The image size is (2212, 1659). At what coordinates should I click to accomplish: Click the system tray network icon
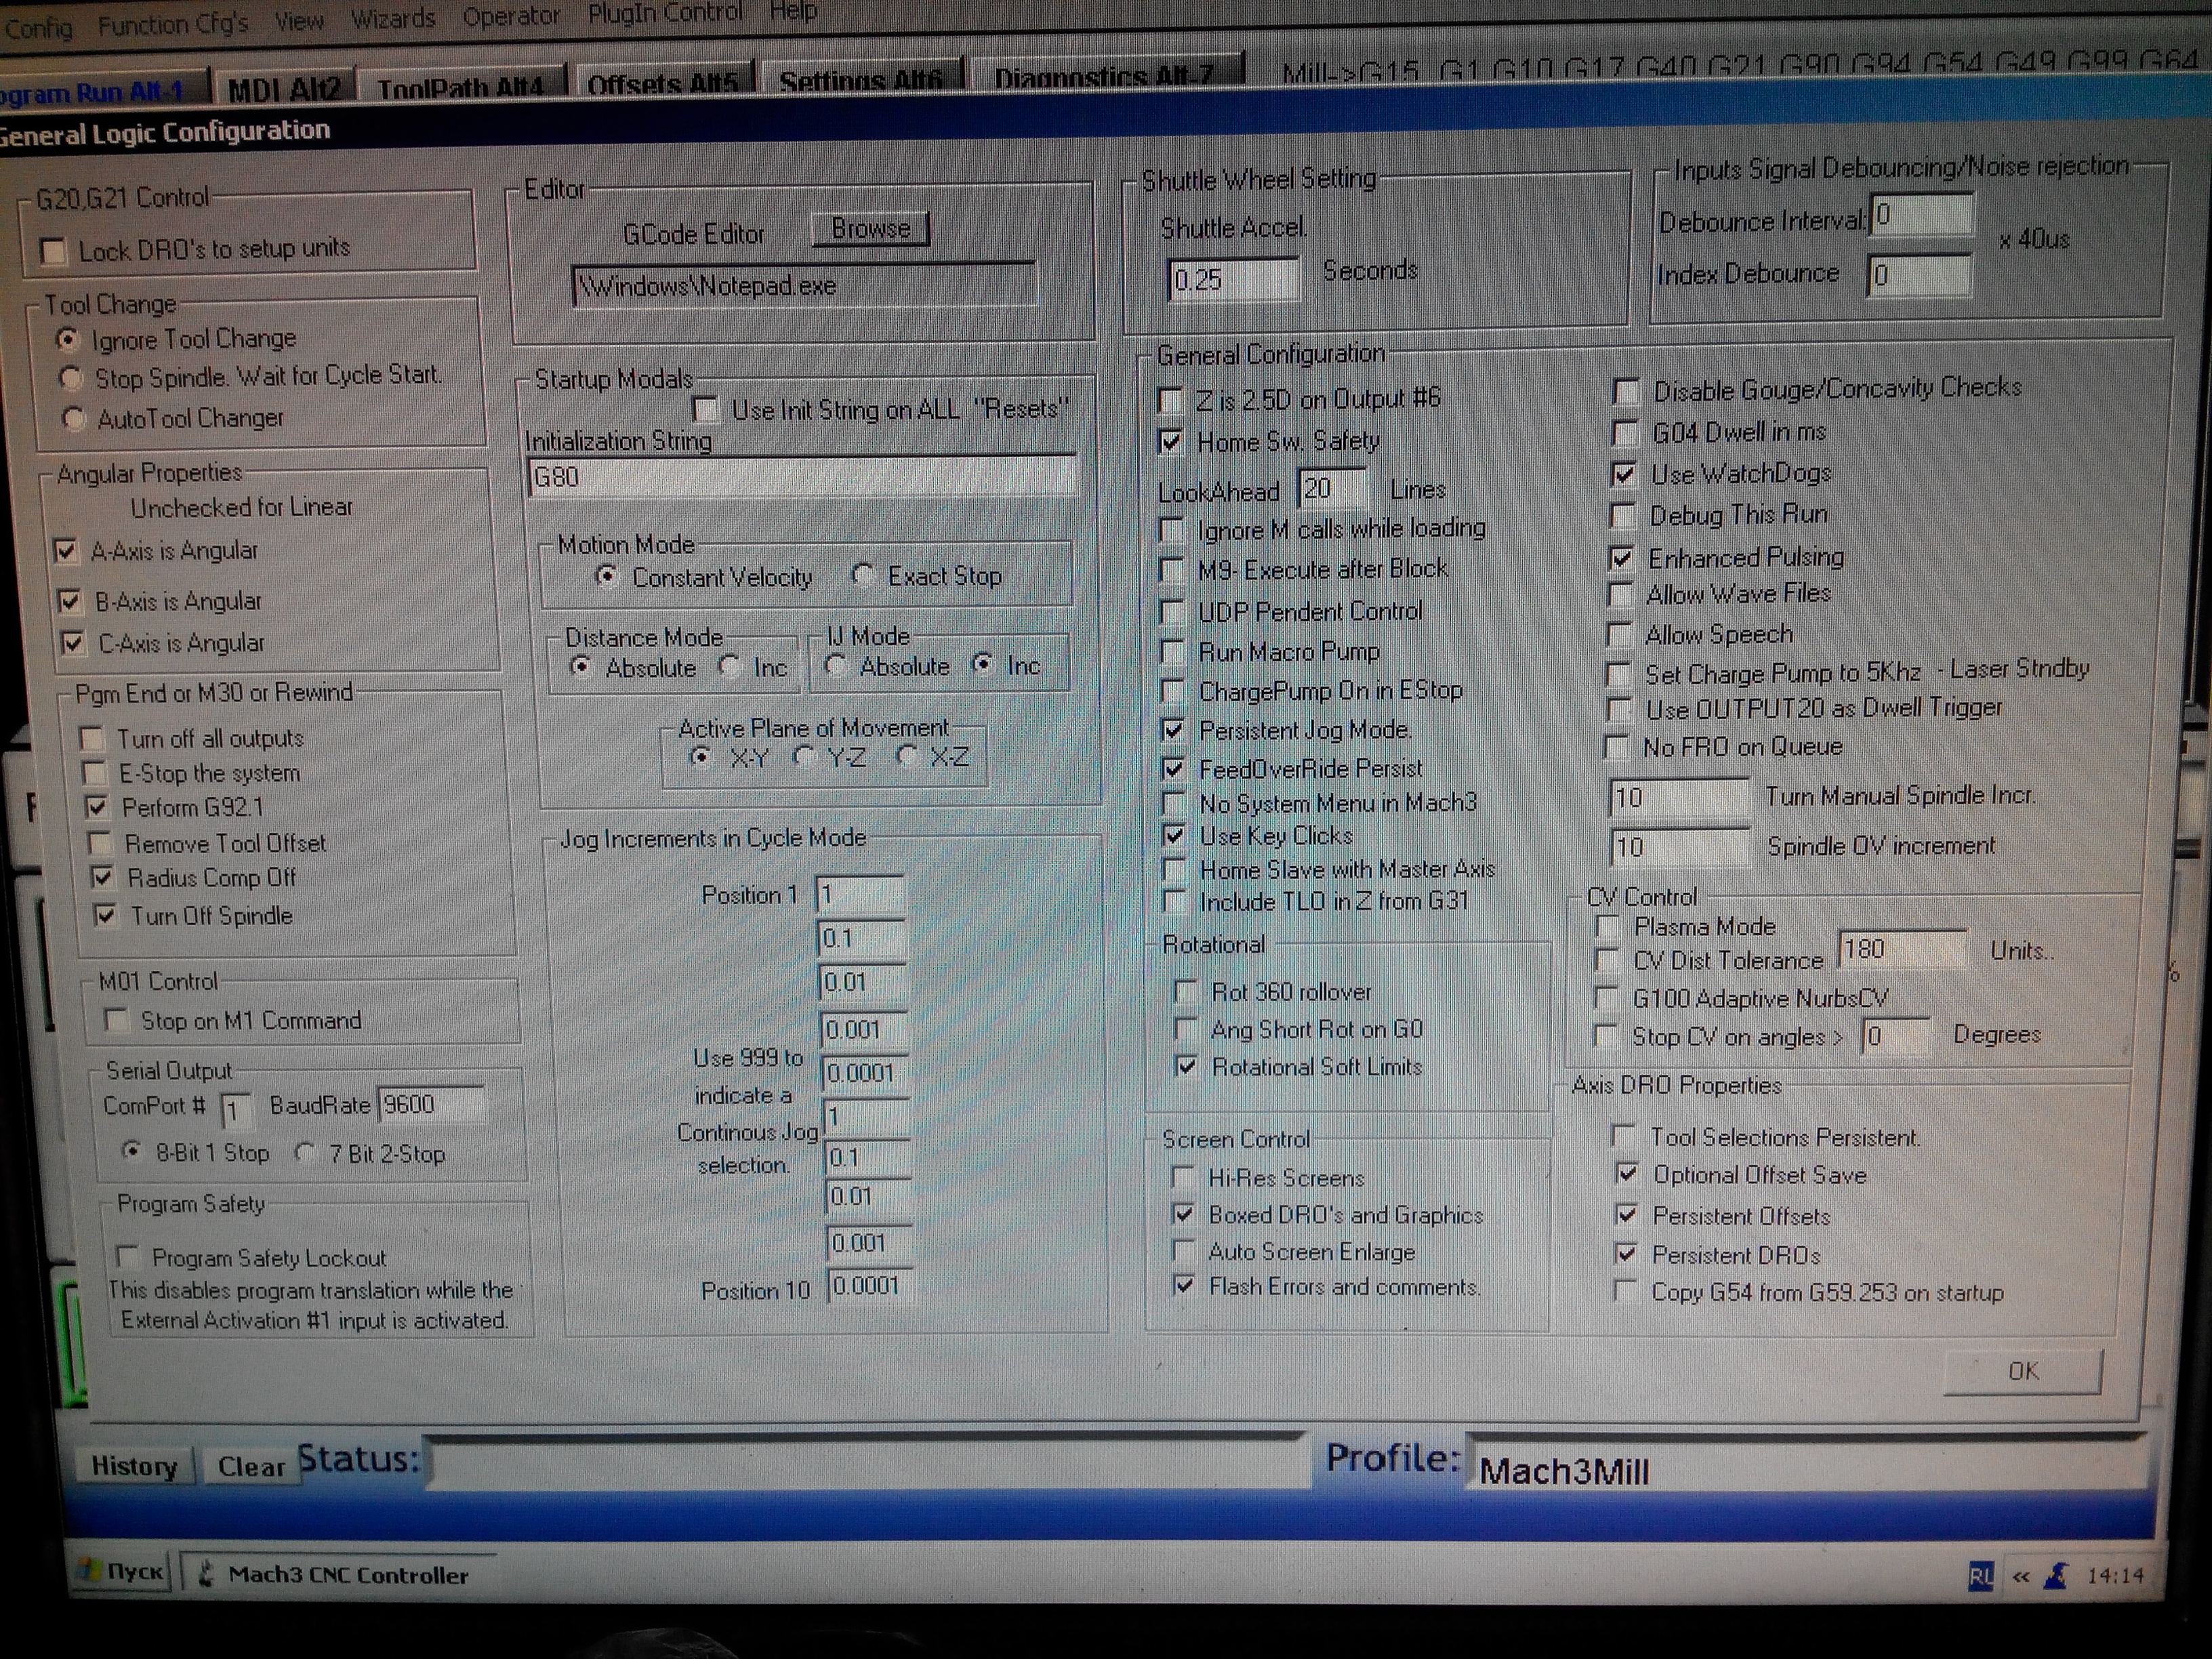[2057, 1577]
